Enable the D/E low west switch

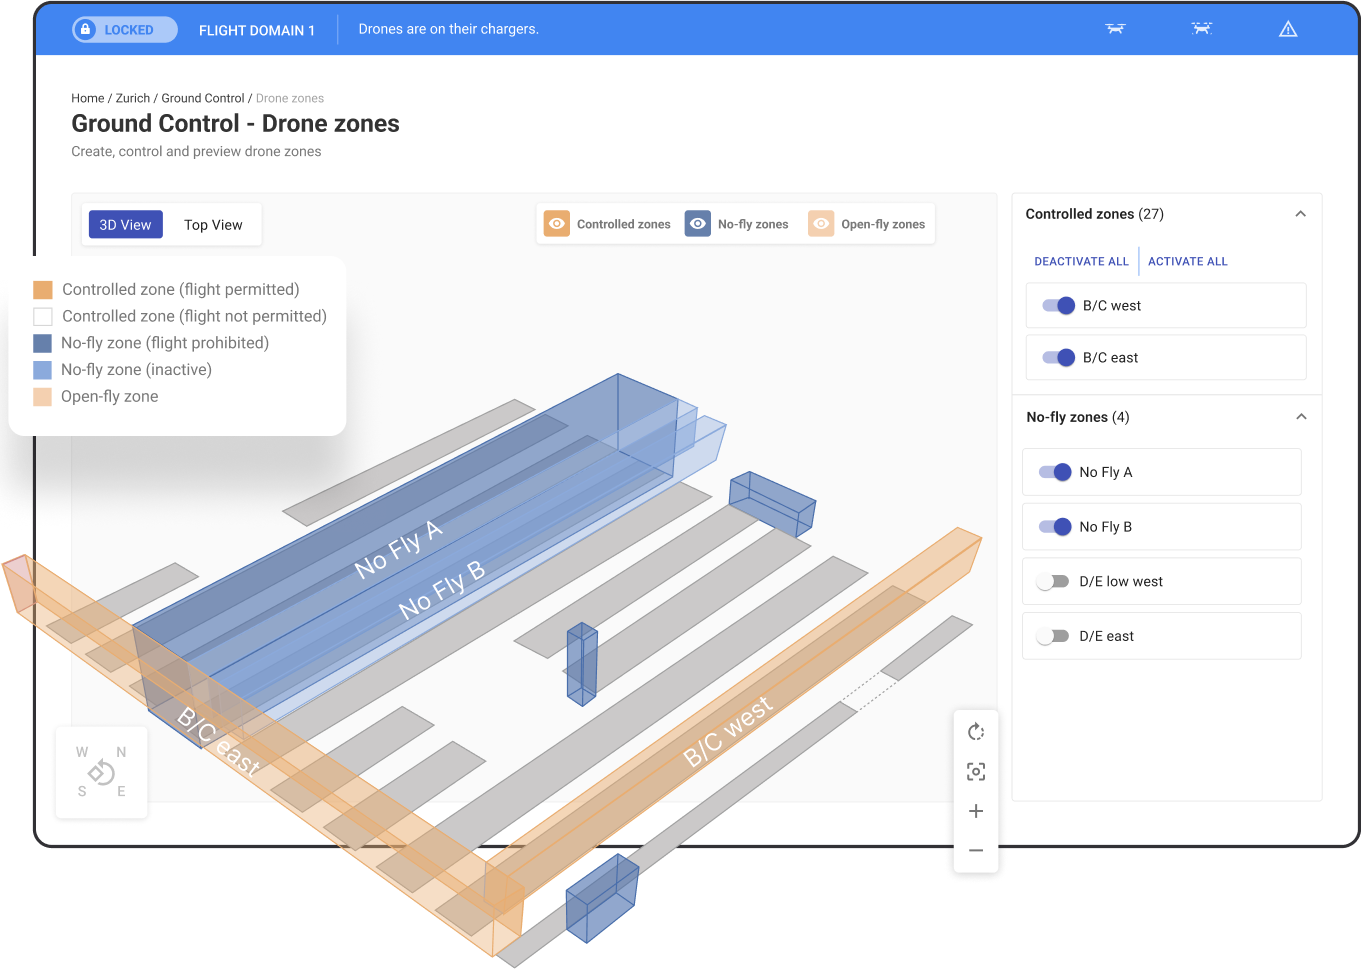click(1053, 582)
